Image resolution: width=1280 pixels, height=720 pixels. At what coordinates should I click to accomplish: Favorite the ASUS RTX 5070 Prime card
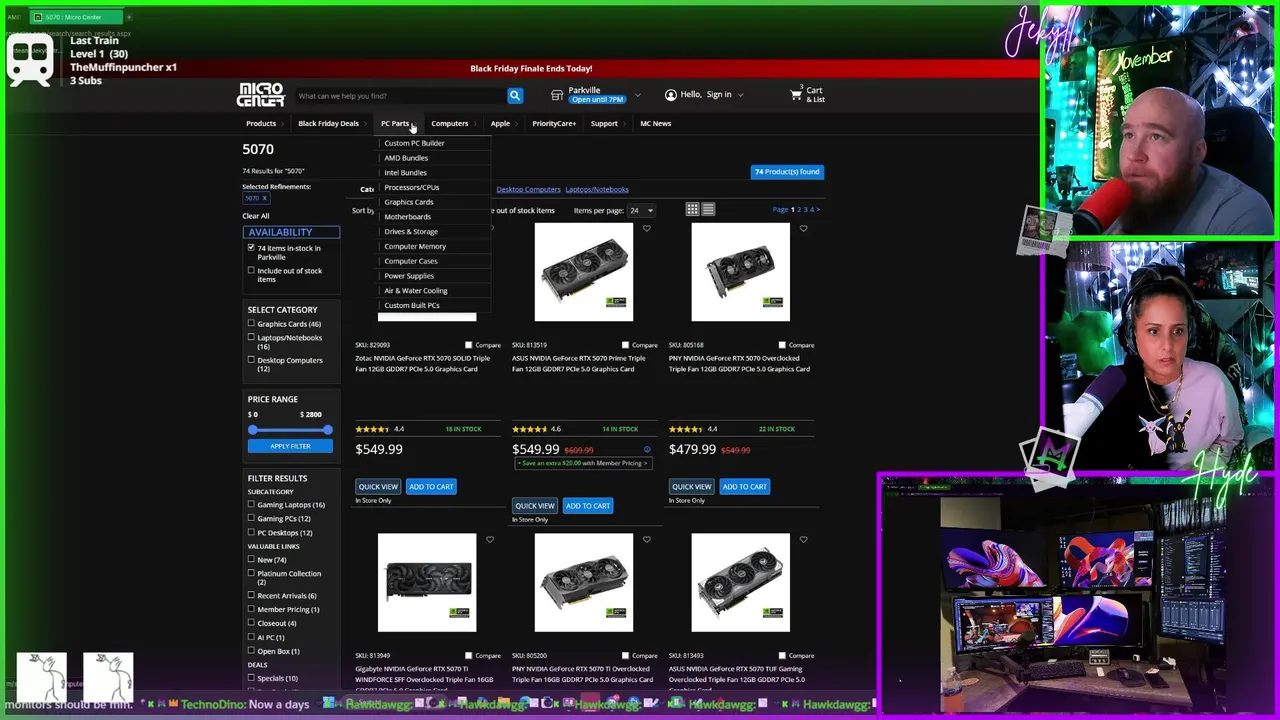646,229
